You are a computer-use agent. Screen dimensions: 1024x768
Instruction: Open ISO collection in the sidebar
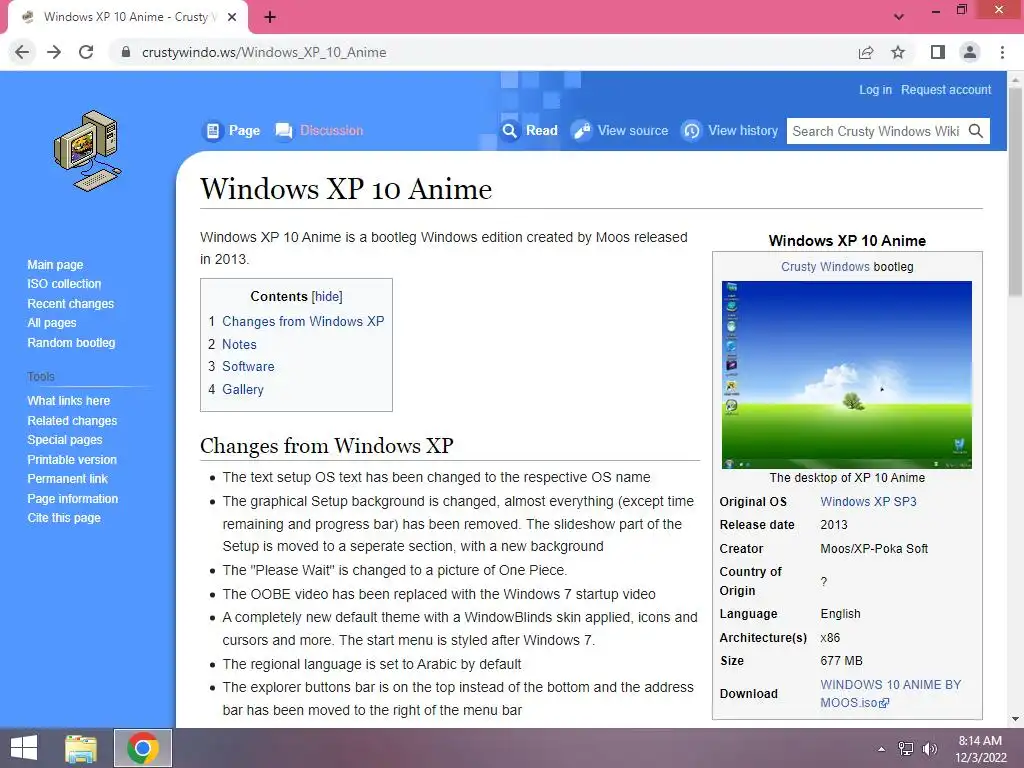(x=64, y=284)
